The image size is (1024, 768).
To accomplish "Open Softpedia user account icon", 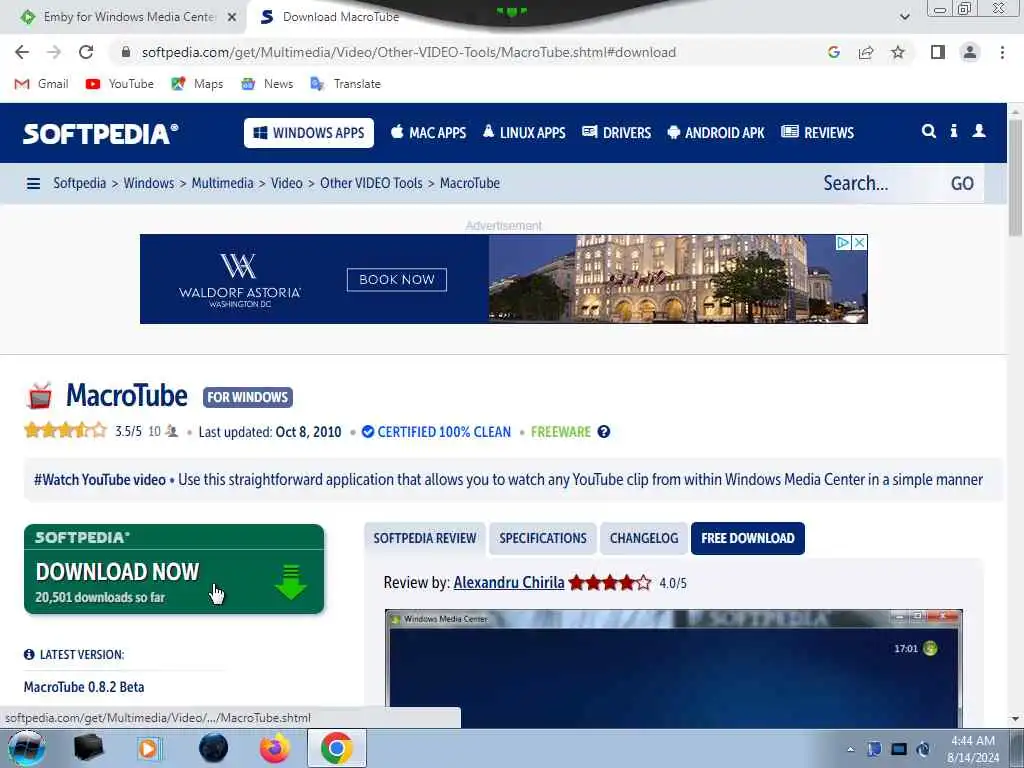I will [x=979, y=131].
